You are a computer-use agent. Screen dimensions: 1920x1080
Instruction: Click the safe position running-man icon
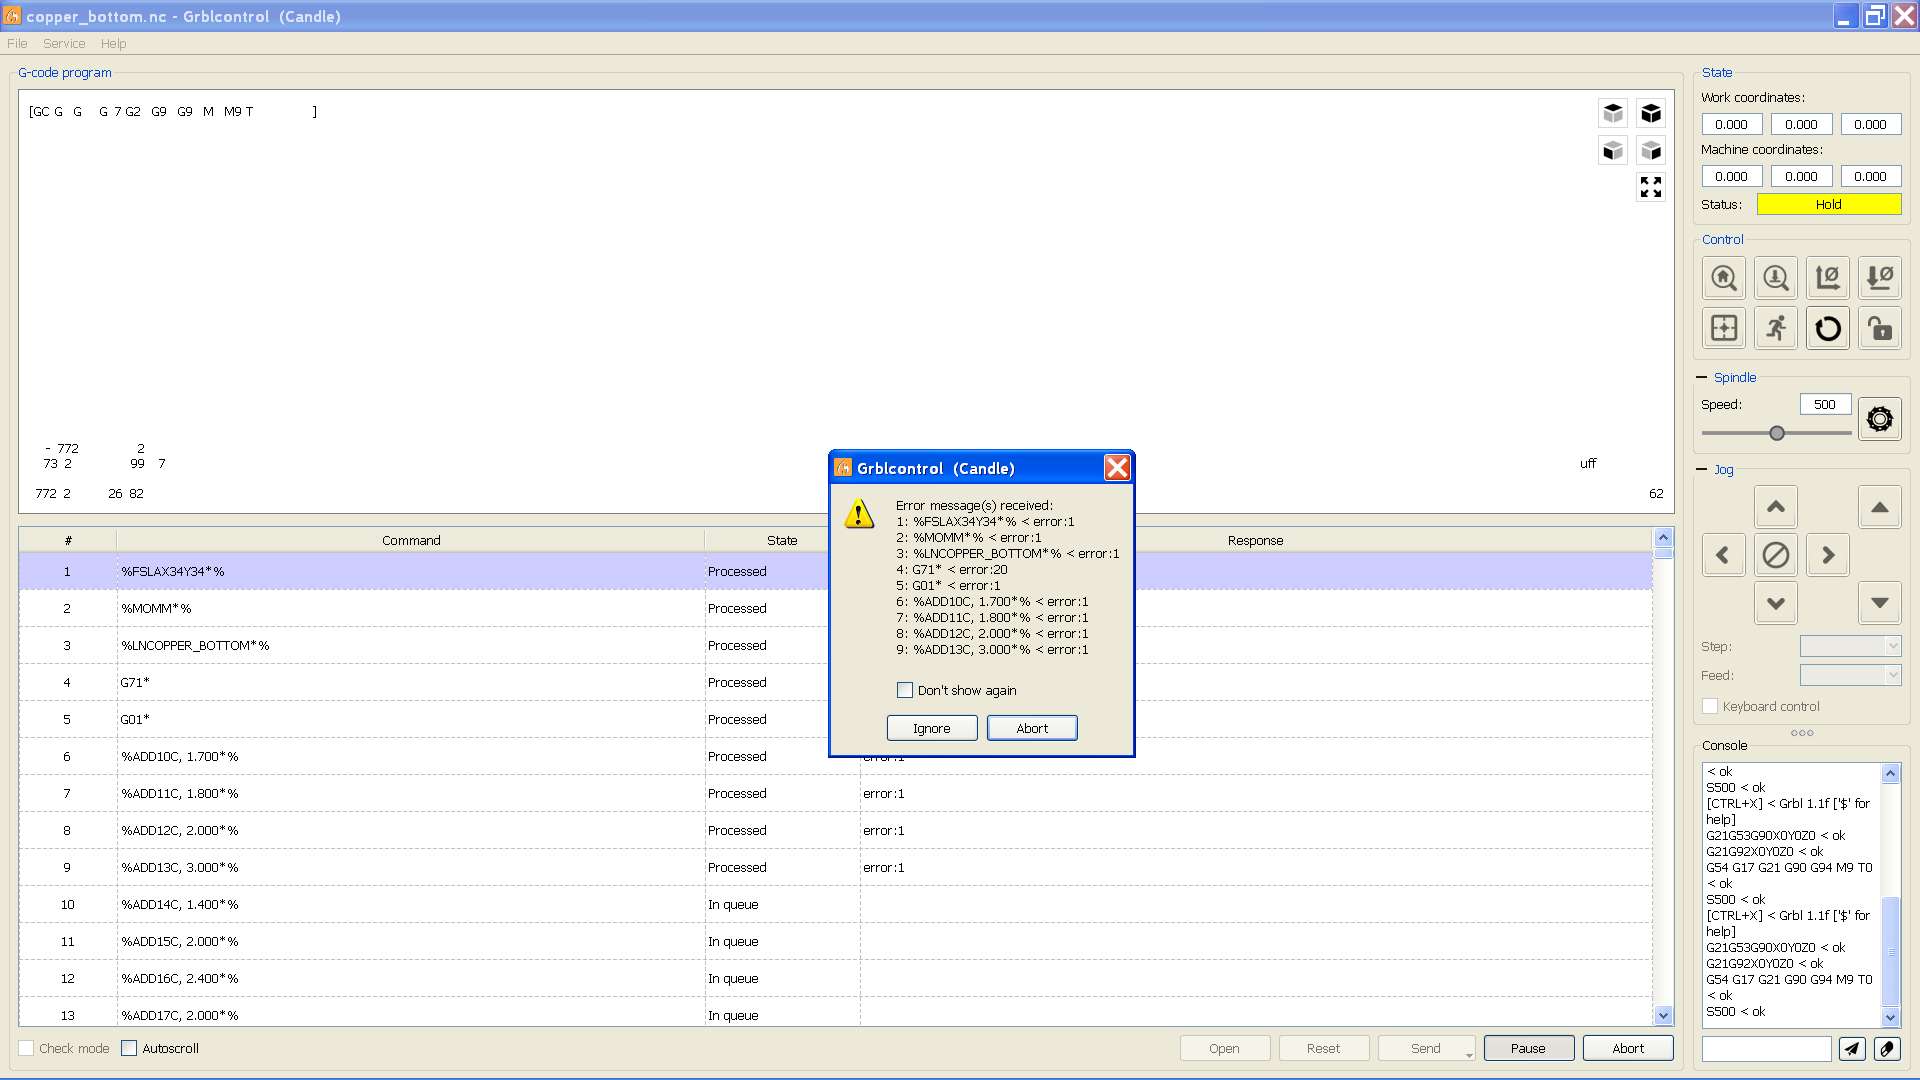click(1776, 328)
